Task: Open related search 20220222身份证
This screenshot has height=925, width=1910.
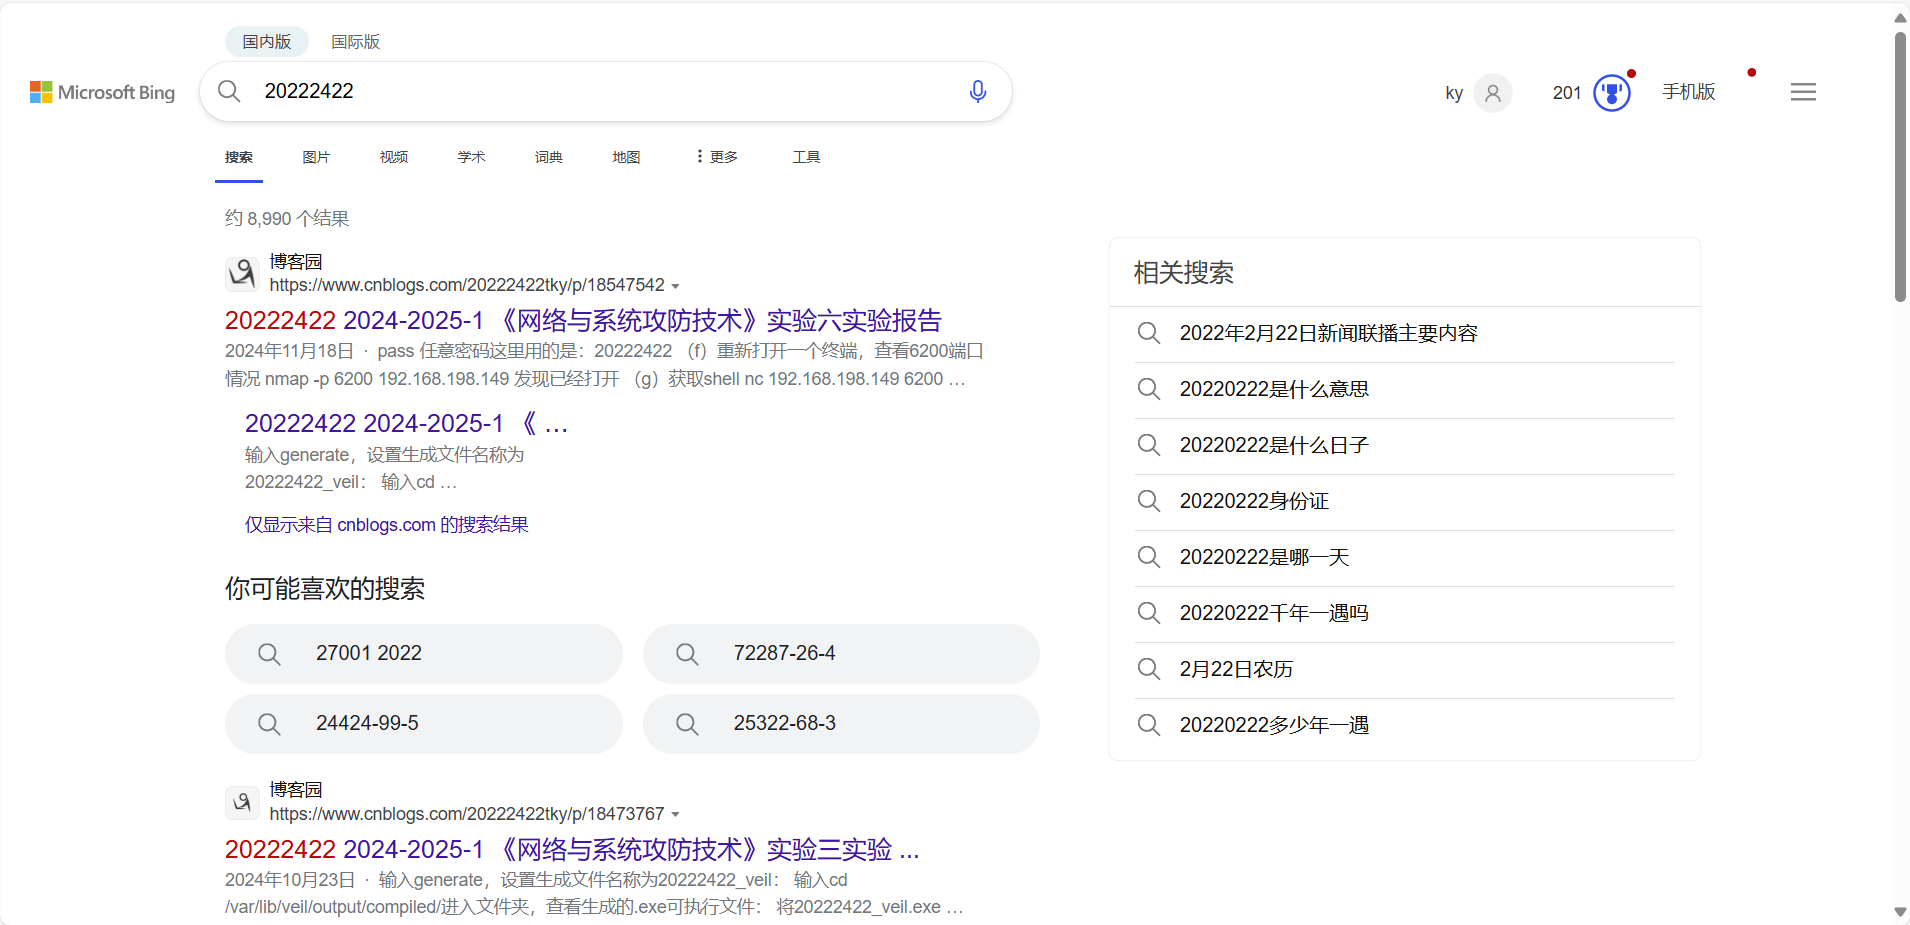Action: pos(1255,501)
